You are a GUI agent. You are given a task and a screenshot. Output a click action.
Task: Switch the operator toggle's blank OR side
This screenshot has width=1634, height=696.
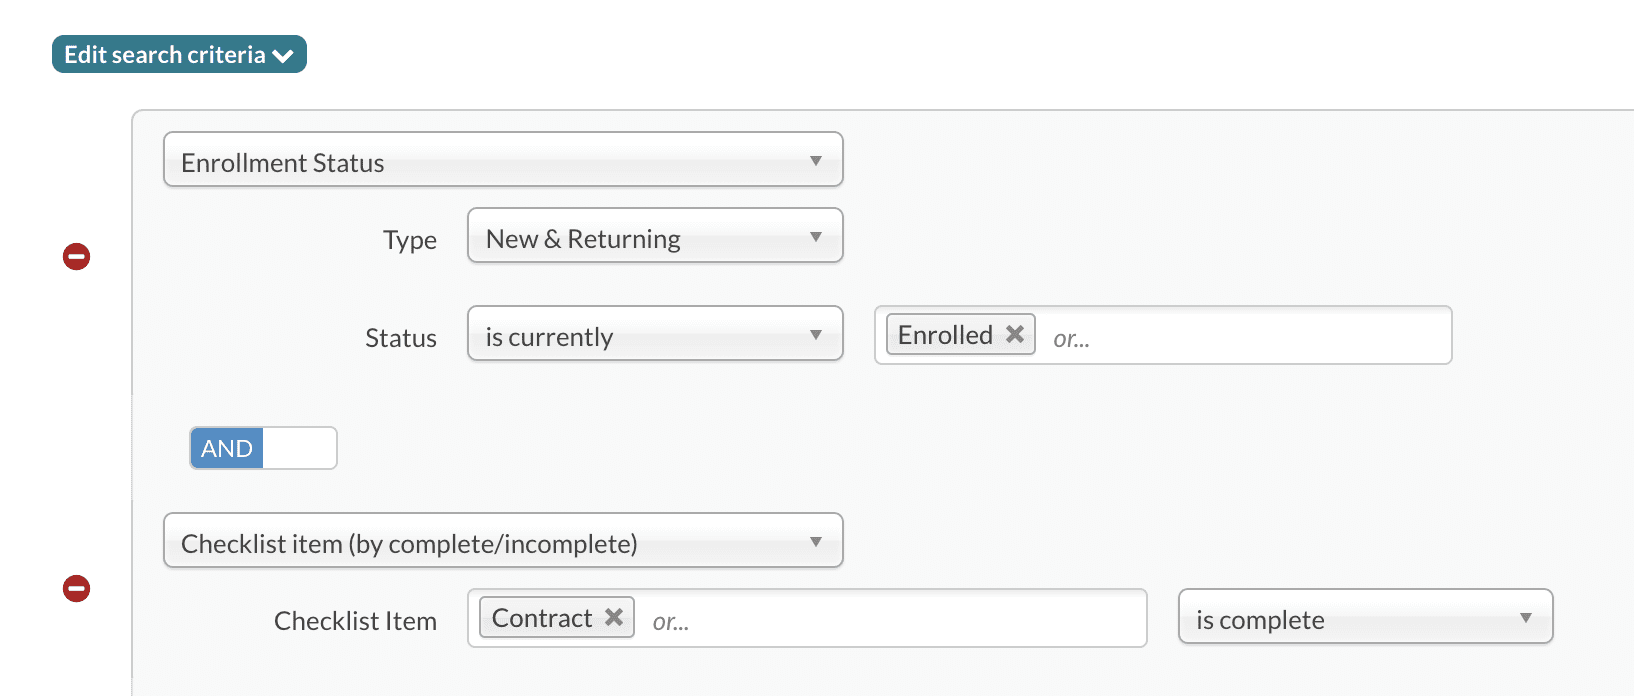tap(300, 448)
